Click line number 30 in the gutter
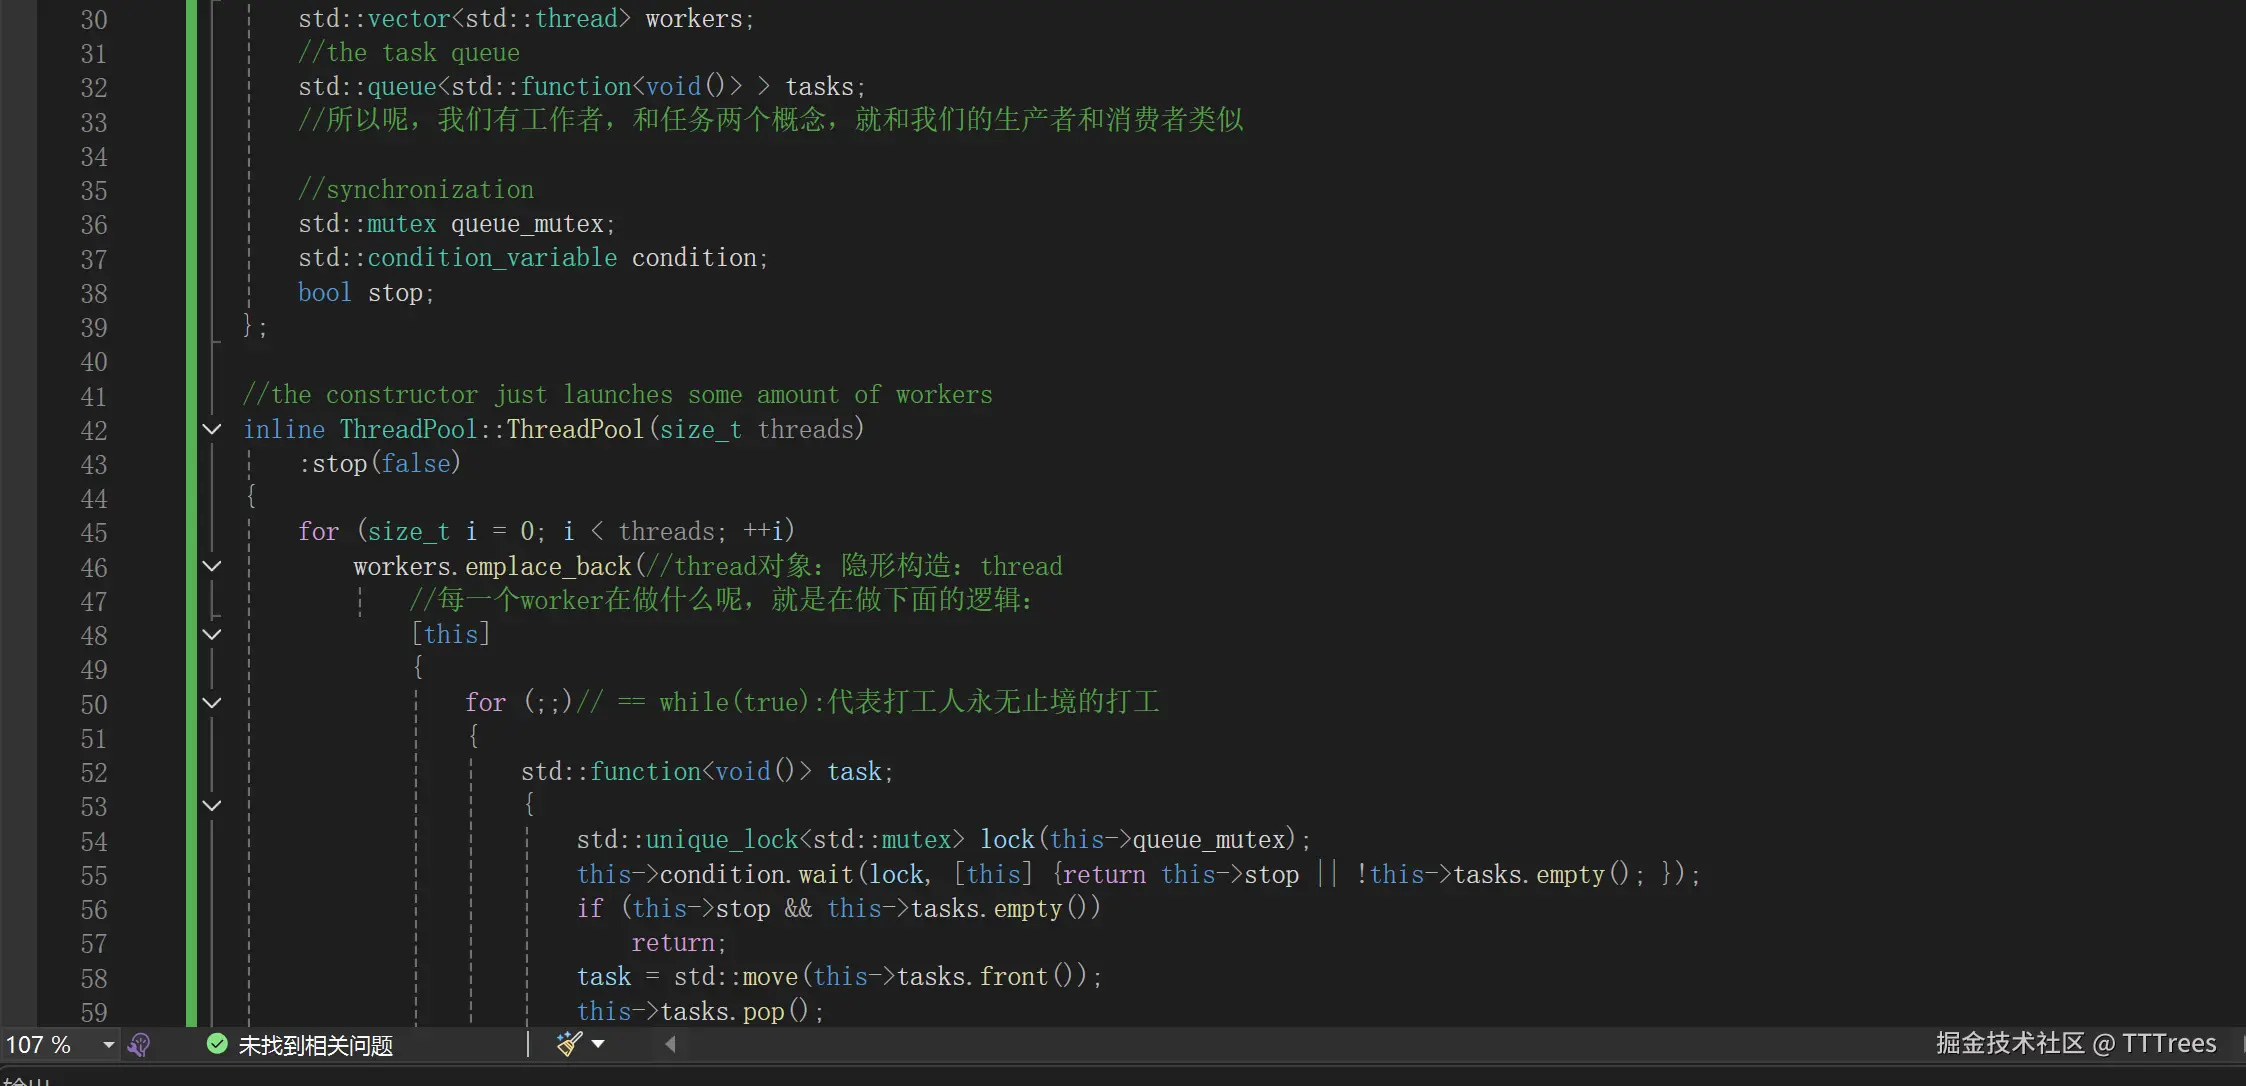2246x1086 pixels. [x=93, y=20]
